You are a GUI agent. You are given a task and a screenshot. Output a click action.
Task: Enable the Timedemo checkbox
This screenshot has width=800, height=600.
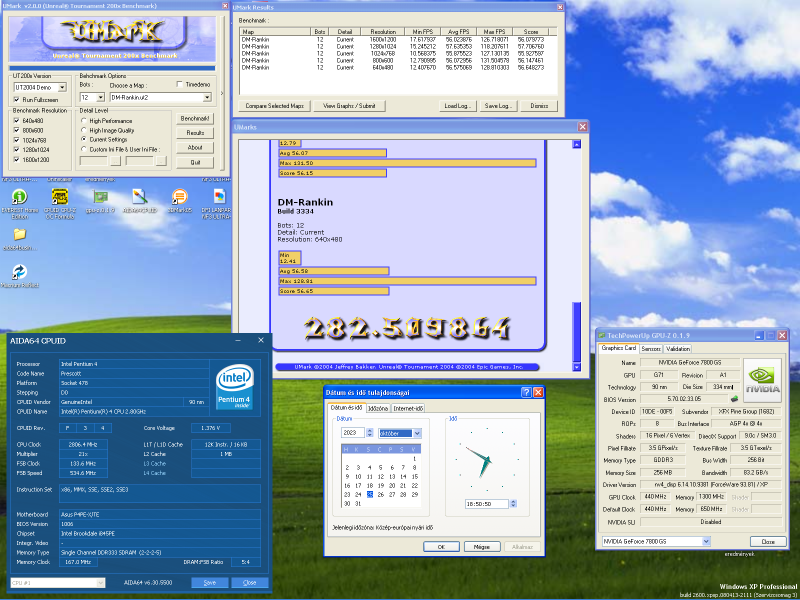click(180, 84)
